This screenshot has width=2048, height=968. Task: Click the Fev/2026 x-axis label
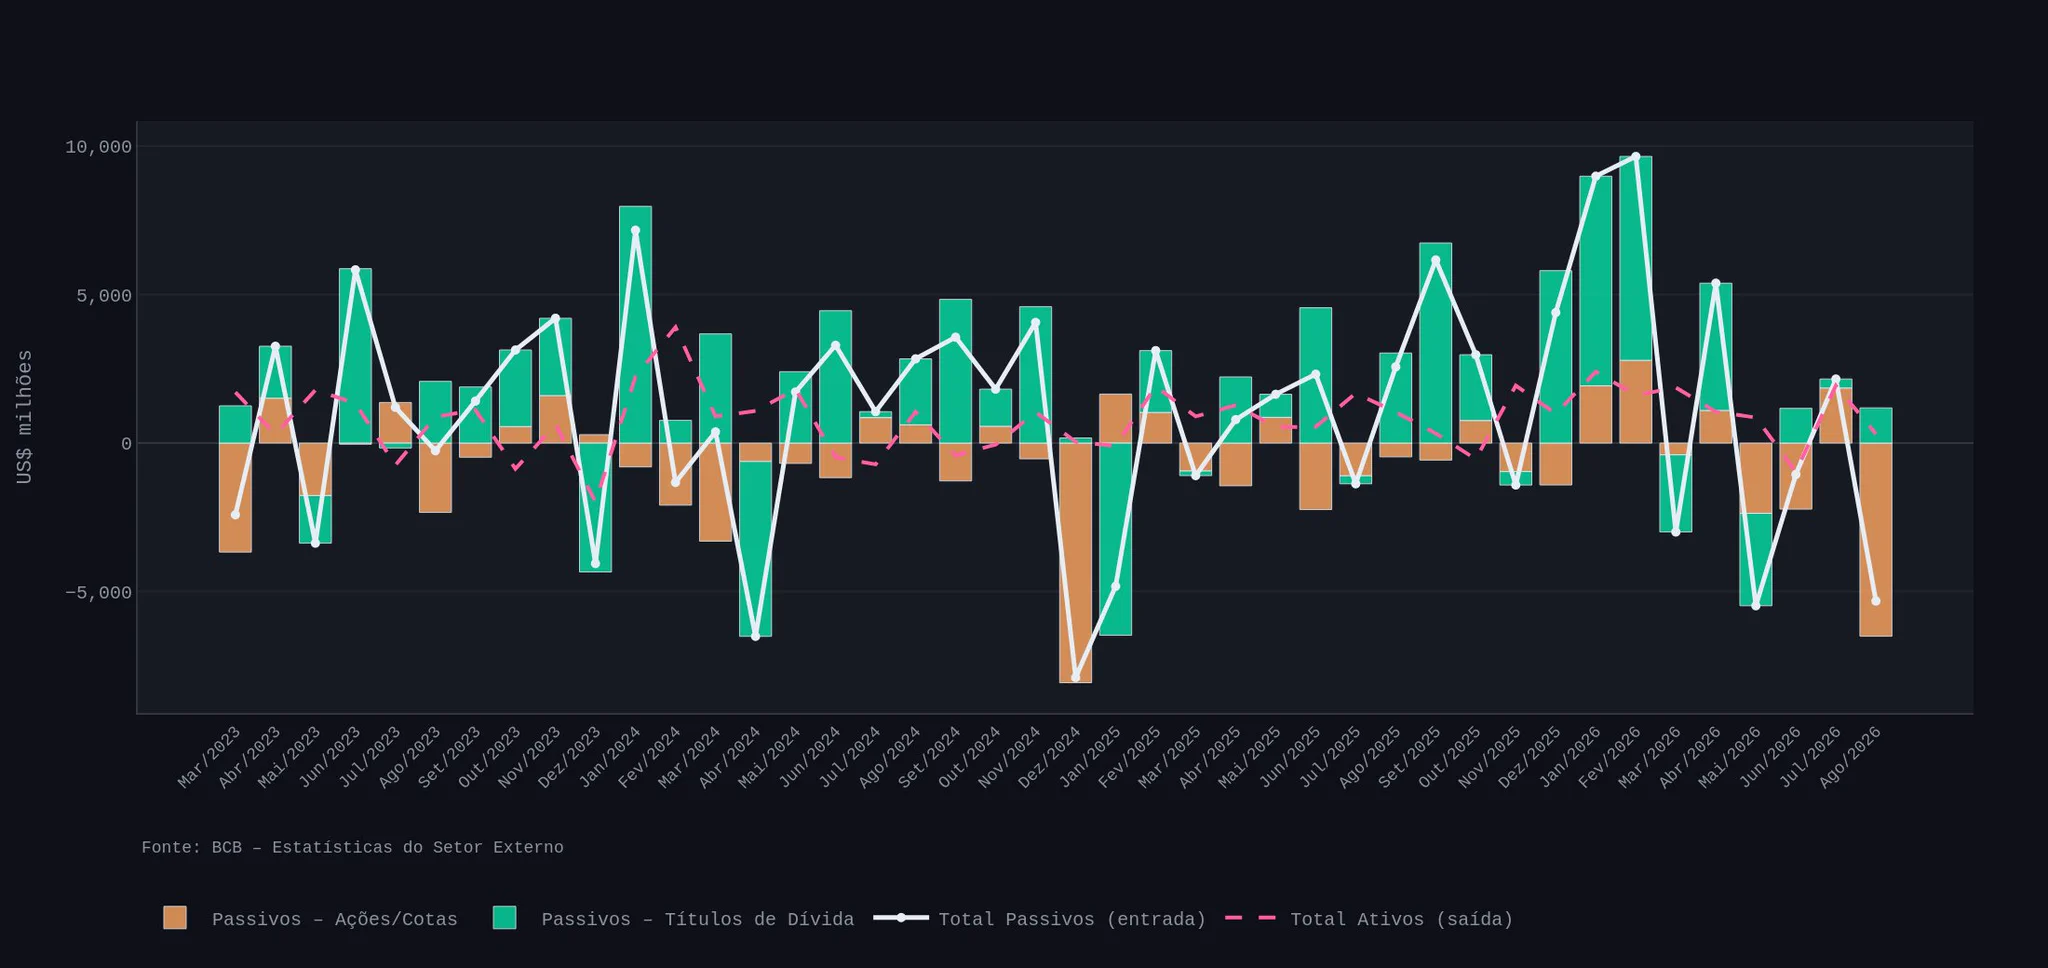(1610, 757)
